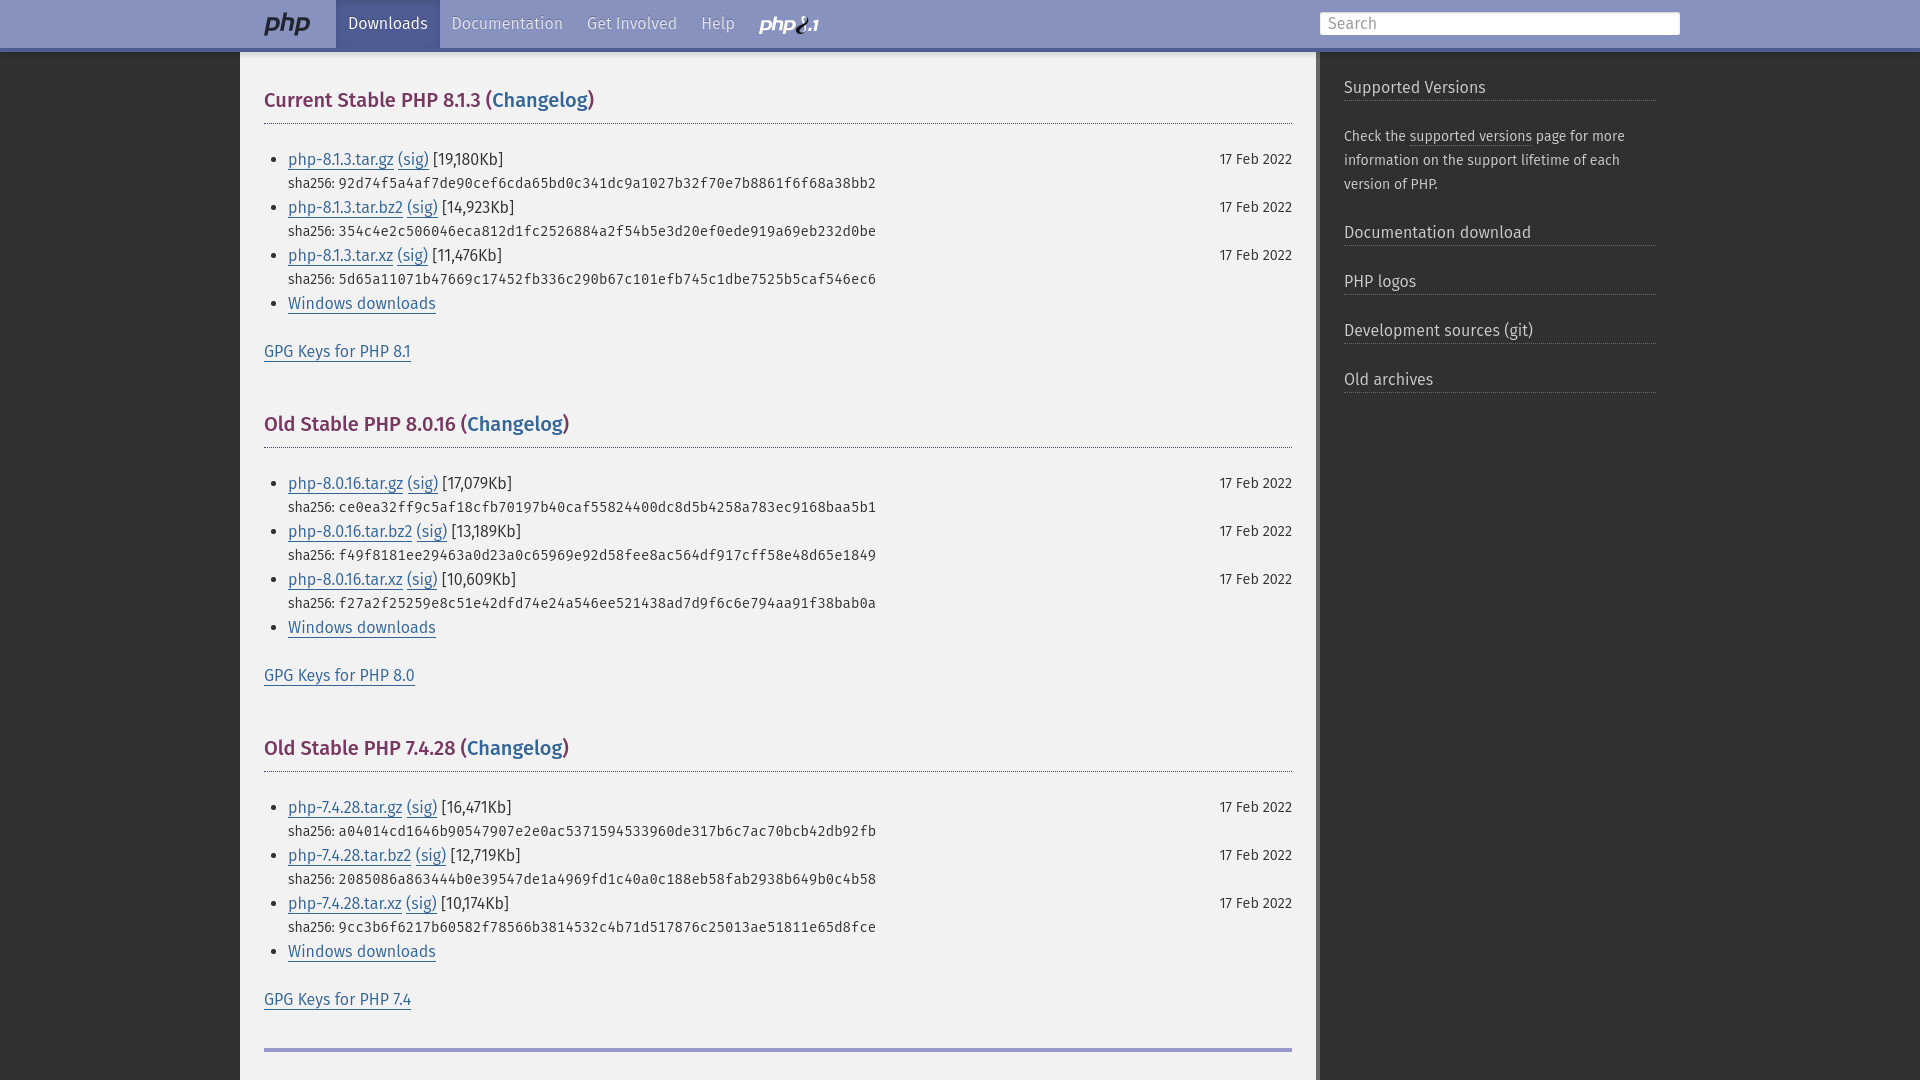
Task: Open sig for php-8.1.3.tar.gz
Action: coord(413,160)
